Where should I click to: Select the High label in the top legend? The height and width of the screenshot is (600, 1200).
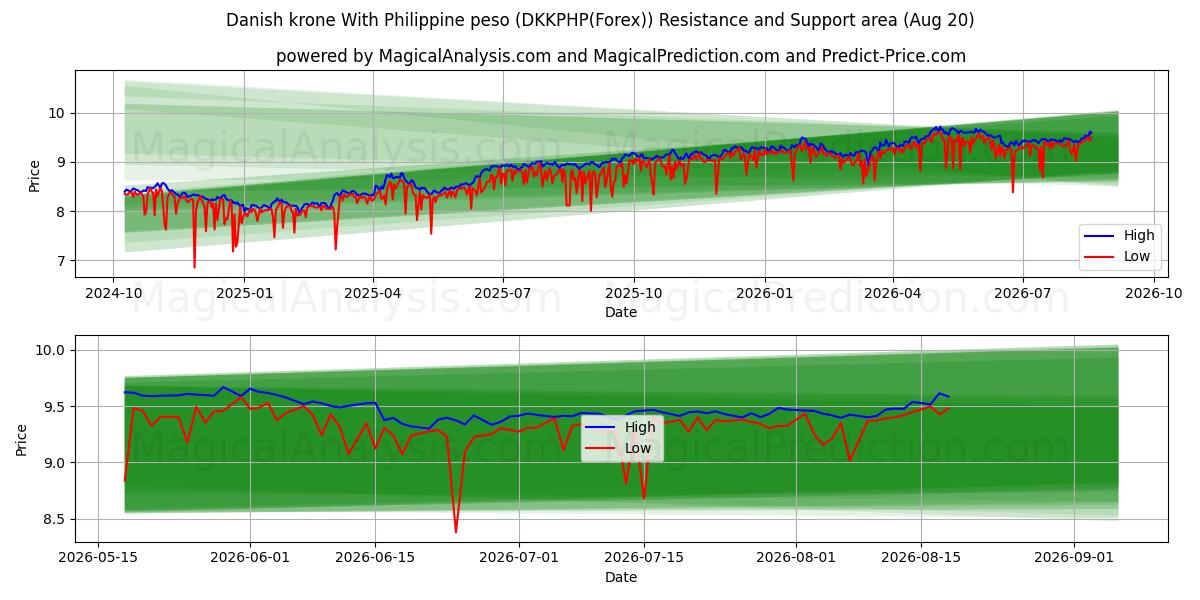(1139, 236)
